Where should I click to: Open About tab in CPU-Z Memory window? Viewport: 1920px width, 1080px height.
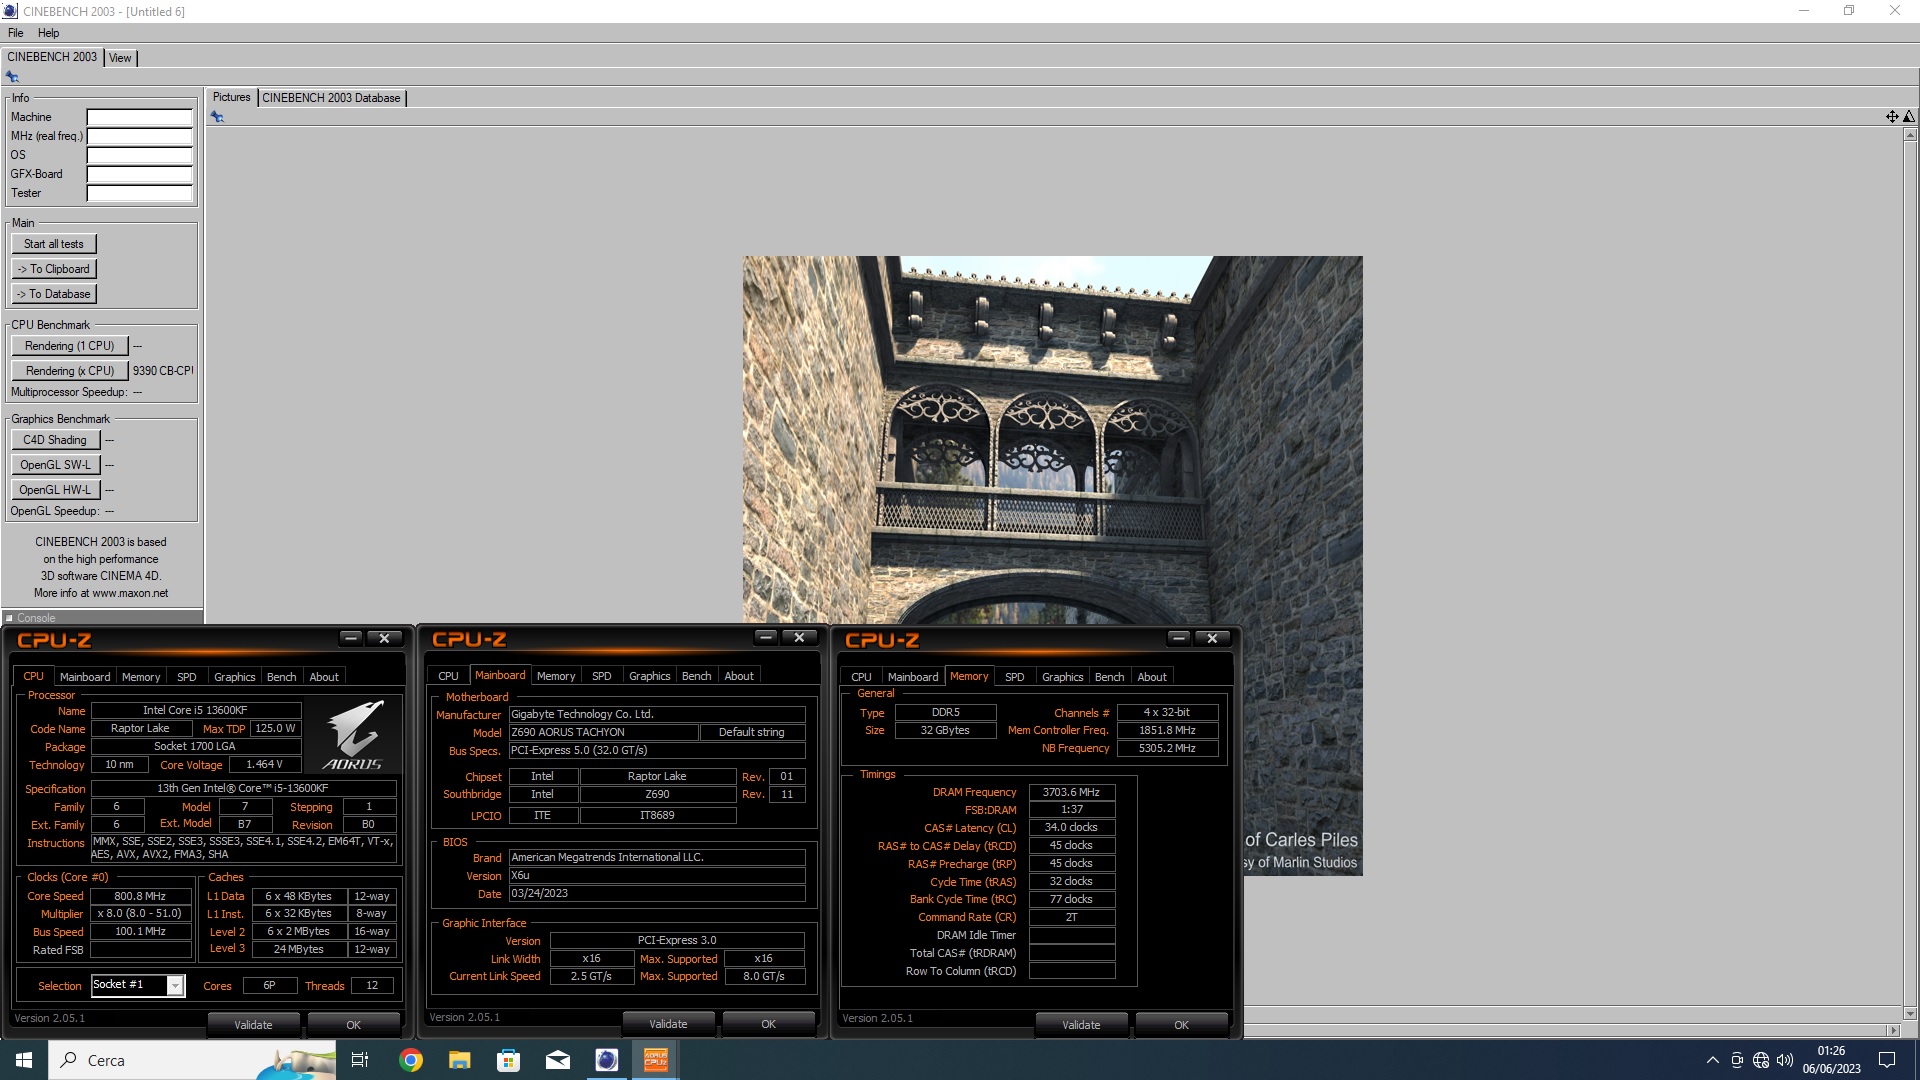(x=1152, y=677)
